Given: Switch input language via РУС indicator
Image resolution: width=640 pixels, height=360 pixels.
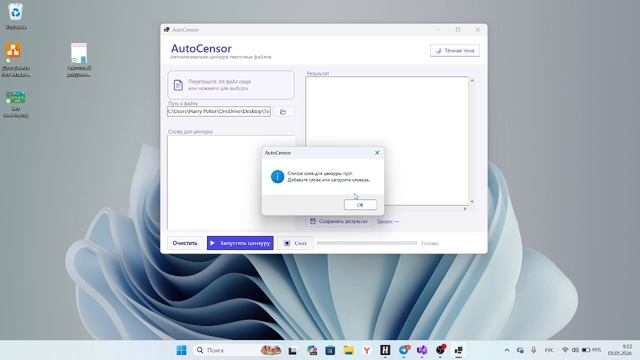Looking at the screenshot, I should click(549, 350).
